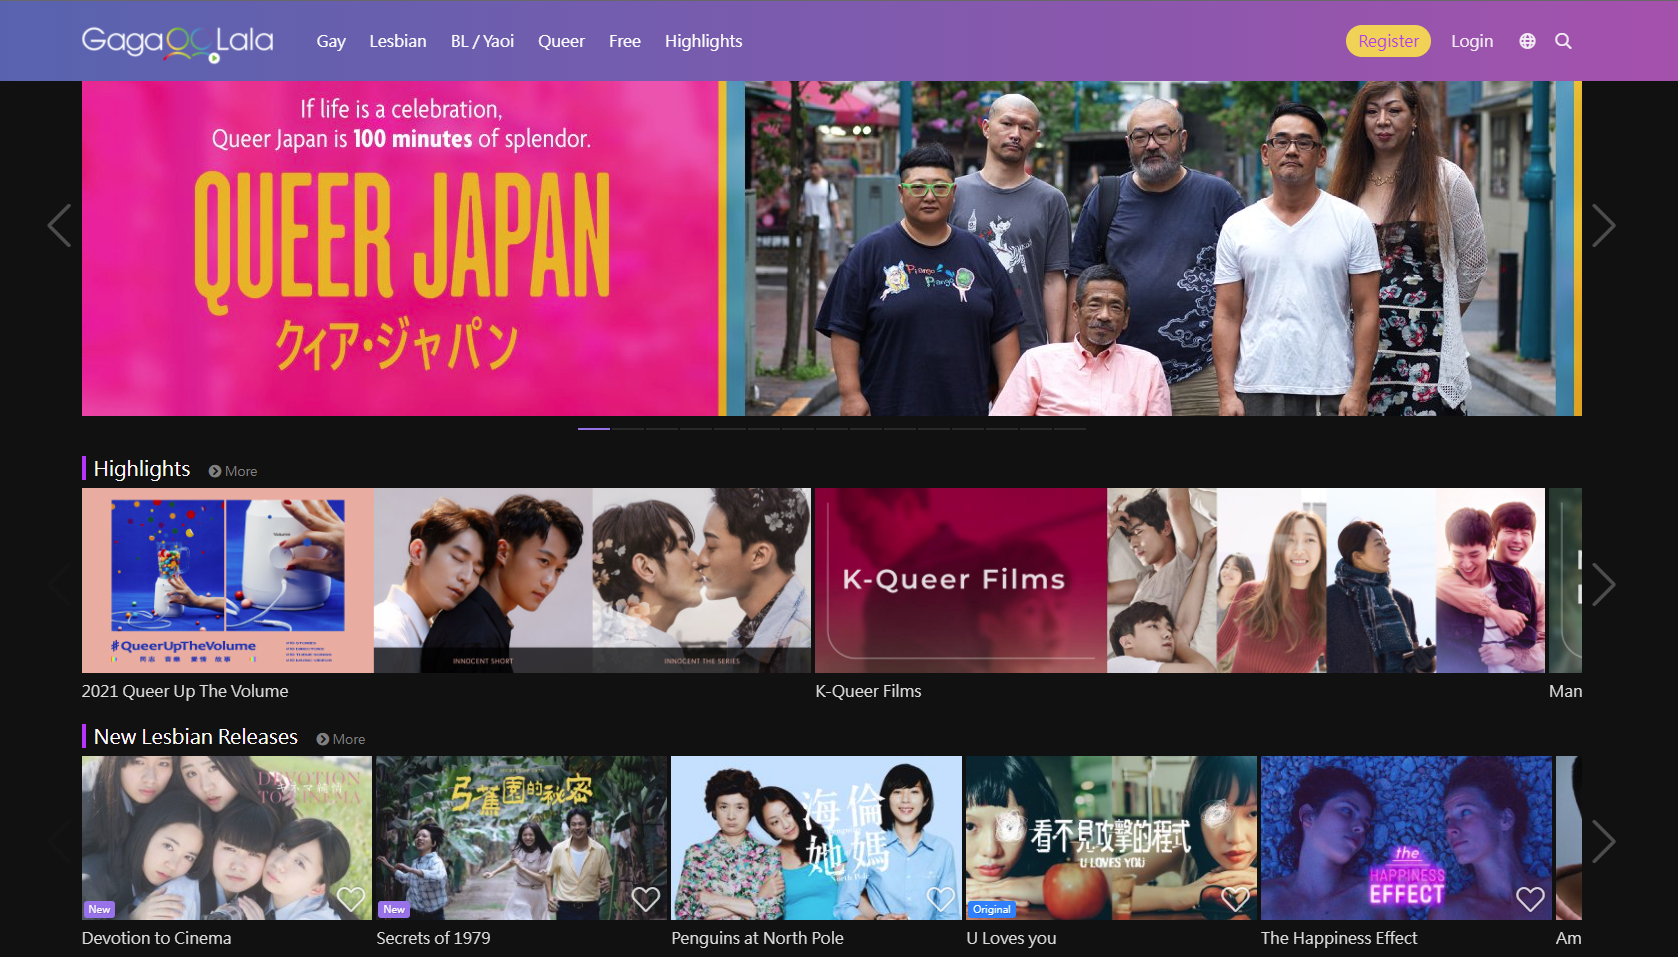This screenshot has height=957, width=1678.
Task: Open the Highlights menu item
Action: [704, 41]
